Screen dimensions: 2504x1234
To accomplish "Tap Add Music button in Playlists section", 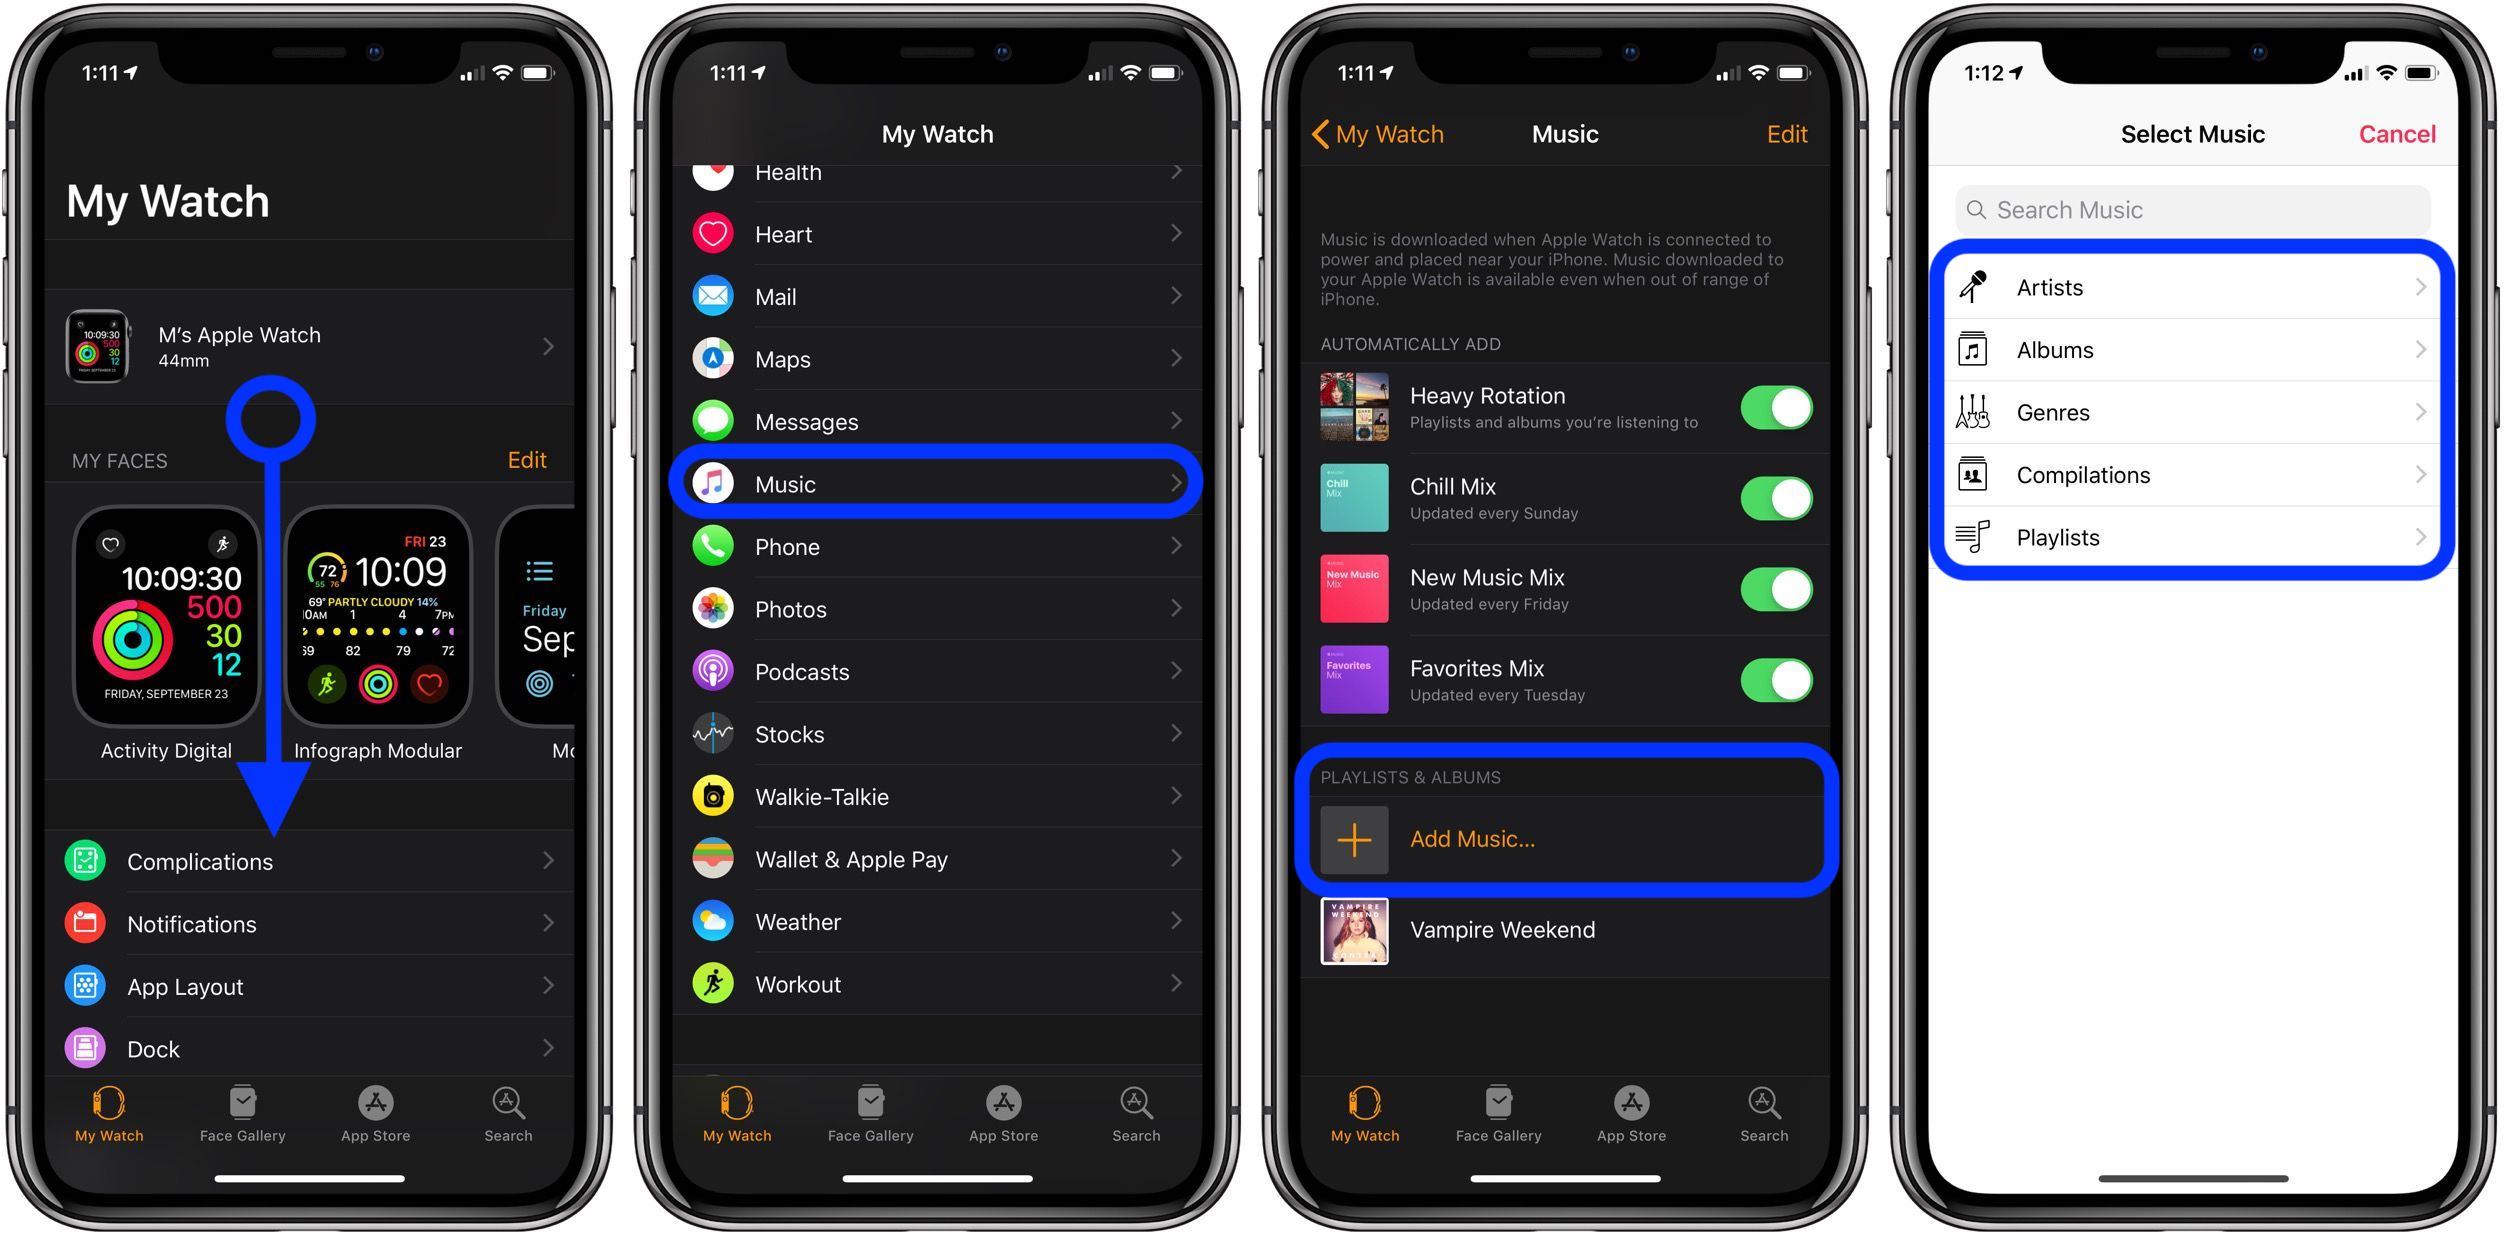I will pos(1563,838).
